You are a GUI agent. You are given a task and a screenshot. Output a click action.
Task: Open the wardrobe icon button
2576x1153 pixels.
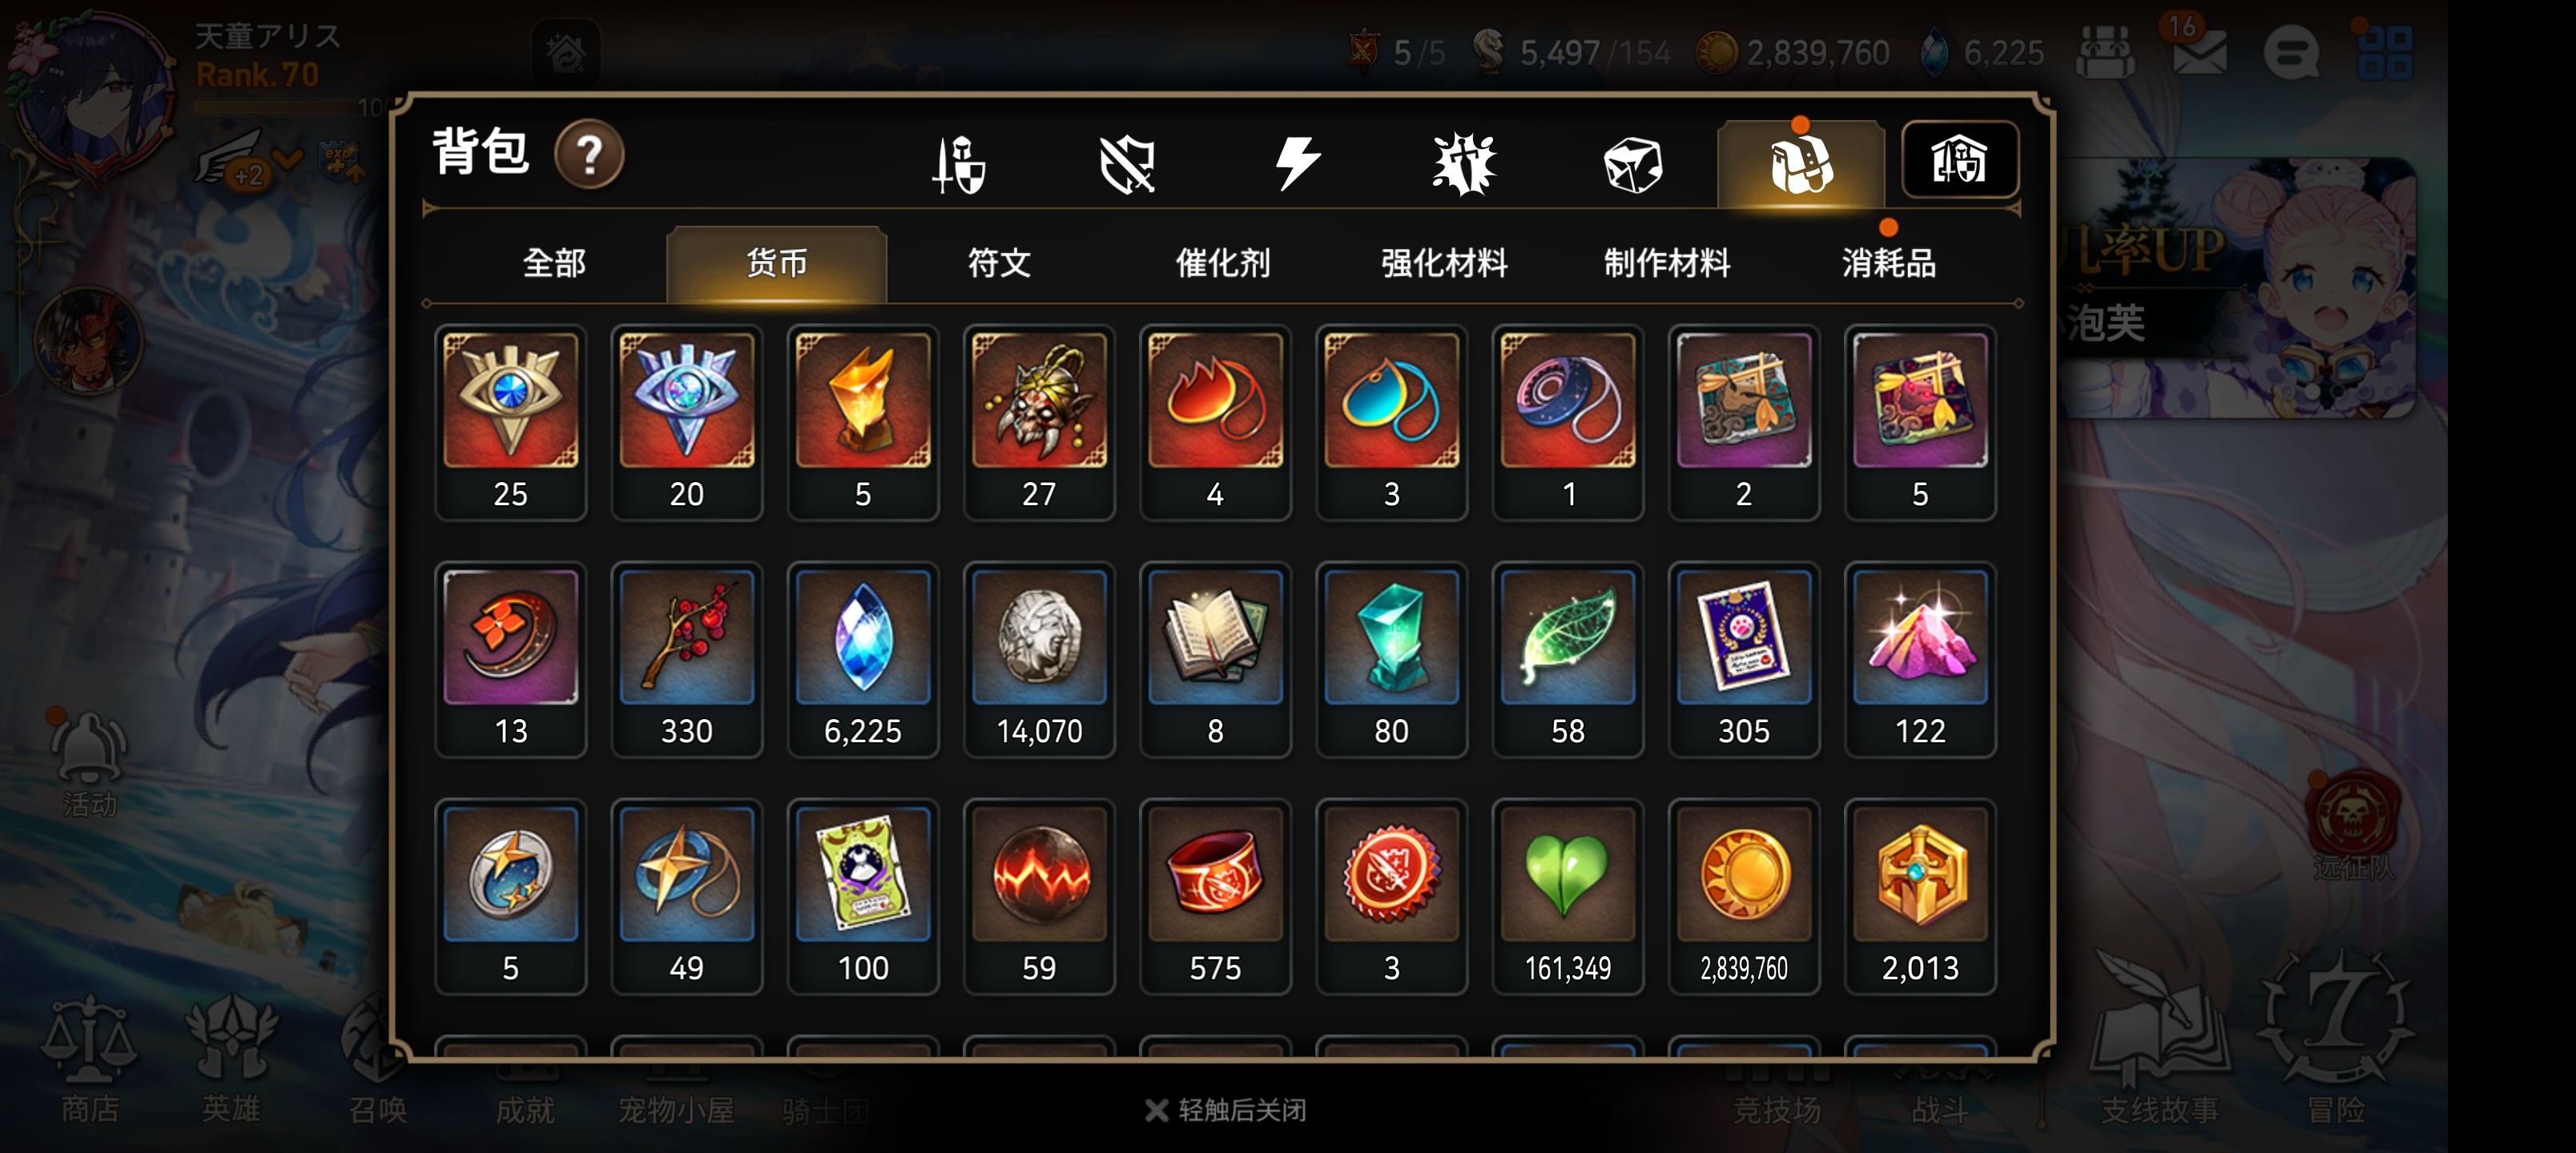click(1958, 160)
